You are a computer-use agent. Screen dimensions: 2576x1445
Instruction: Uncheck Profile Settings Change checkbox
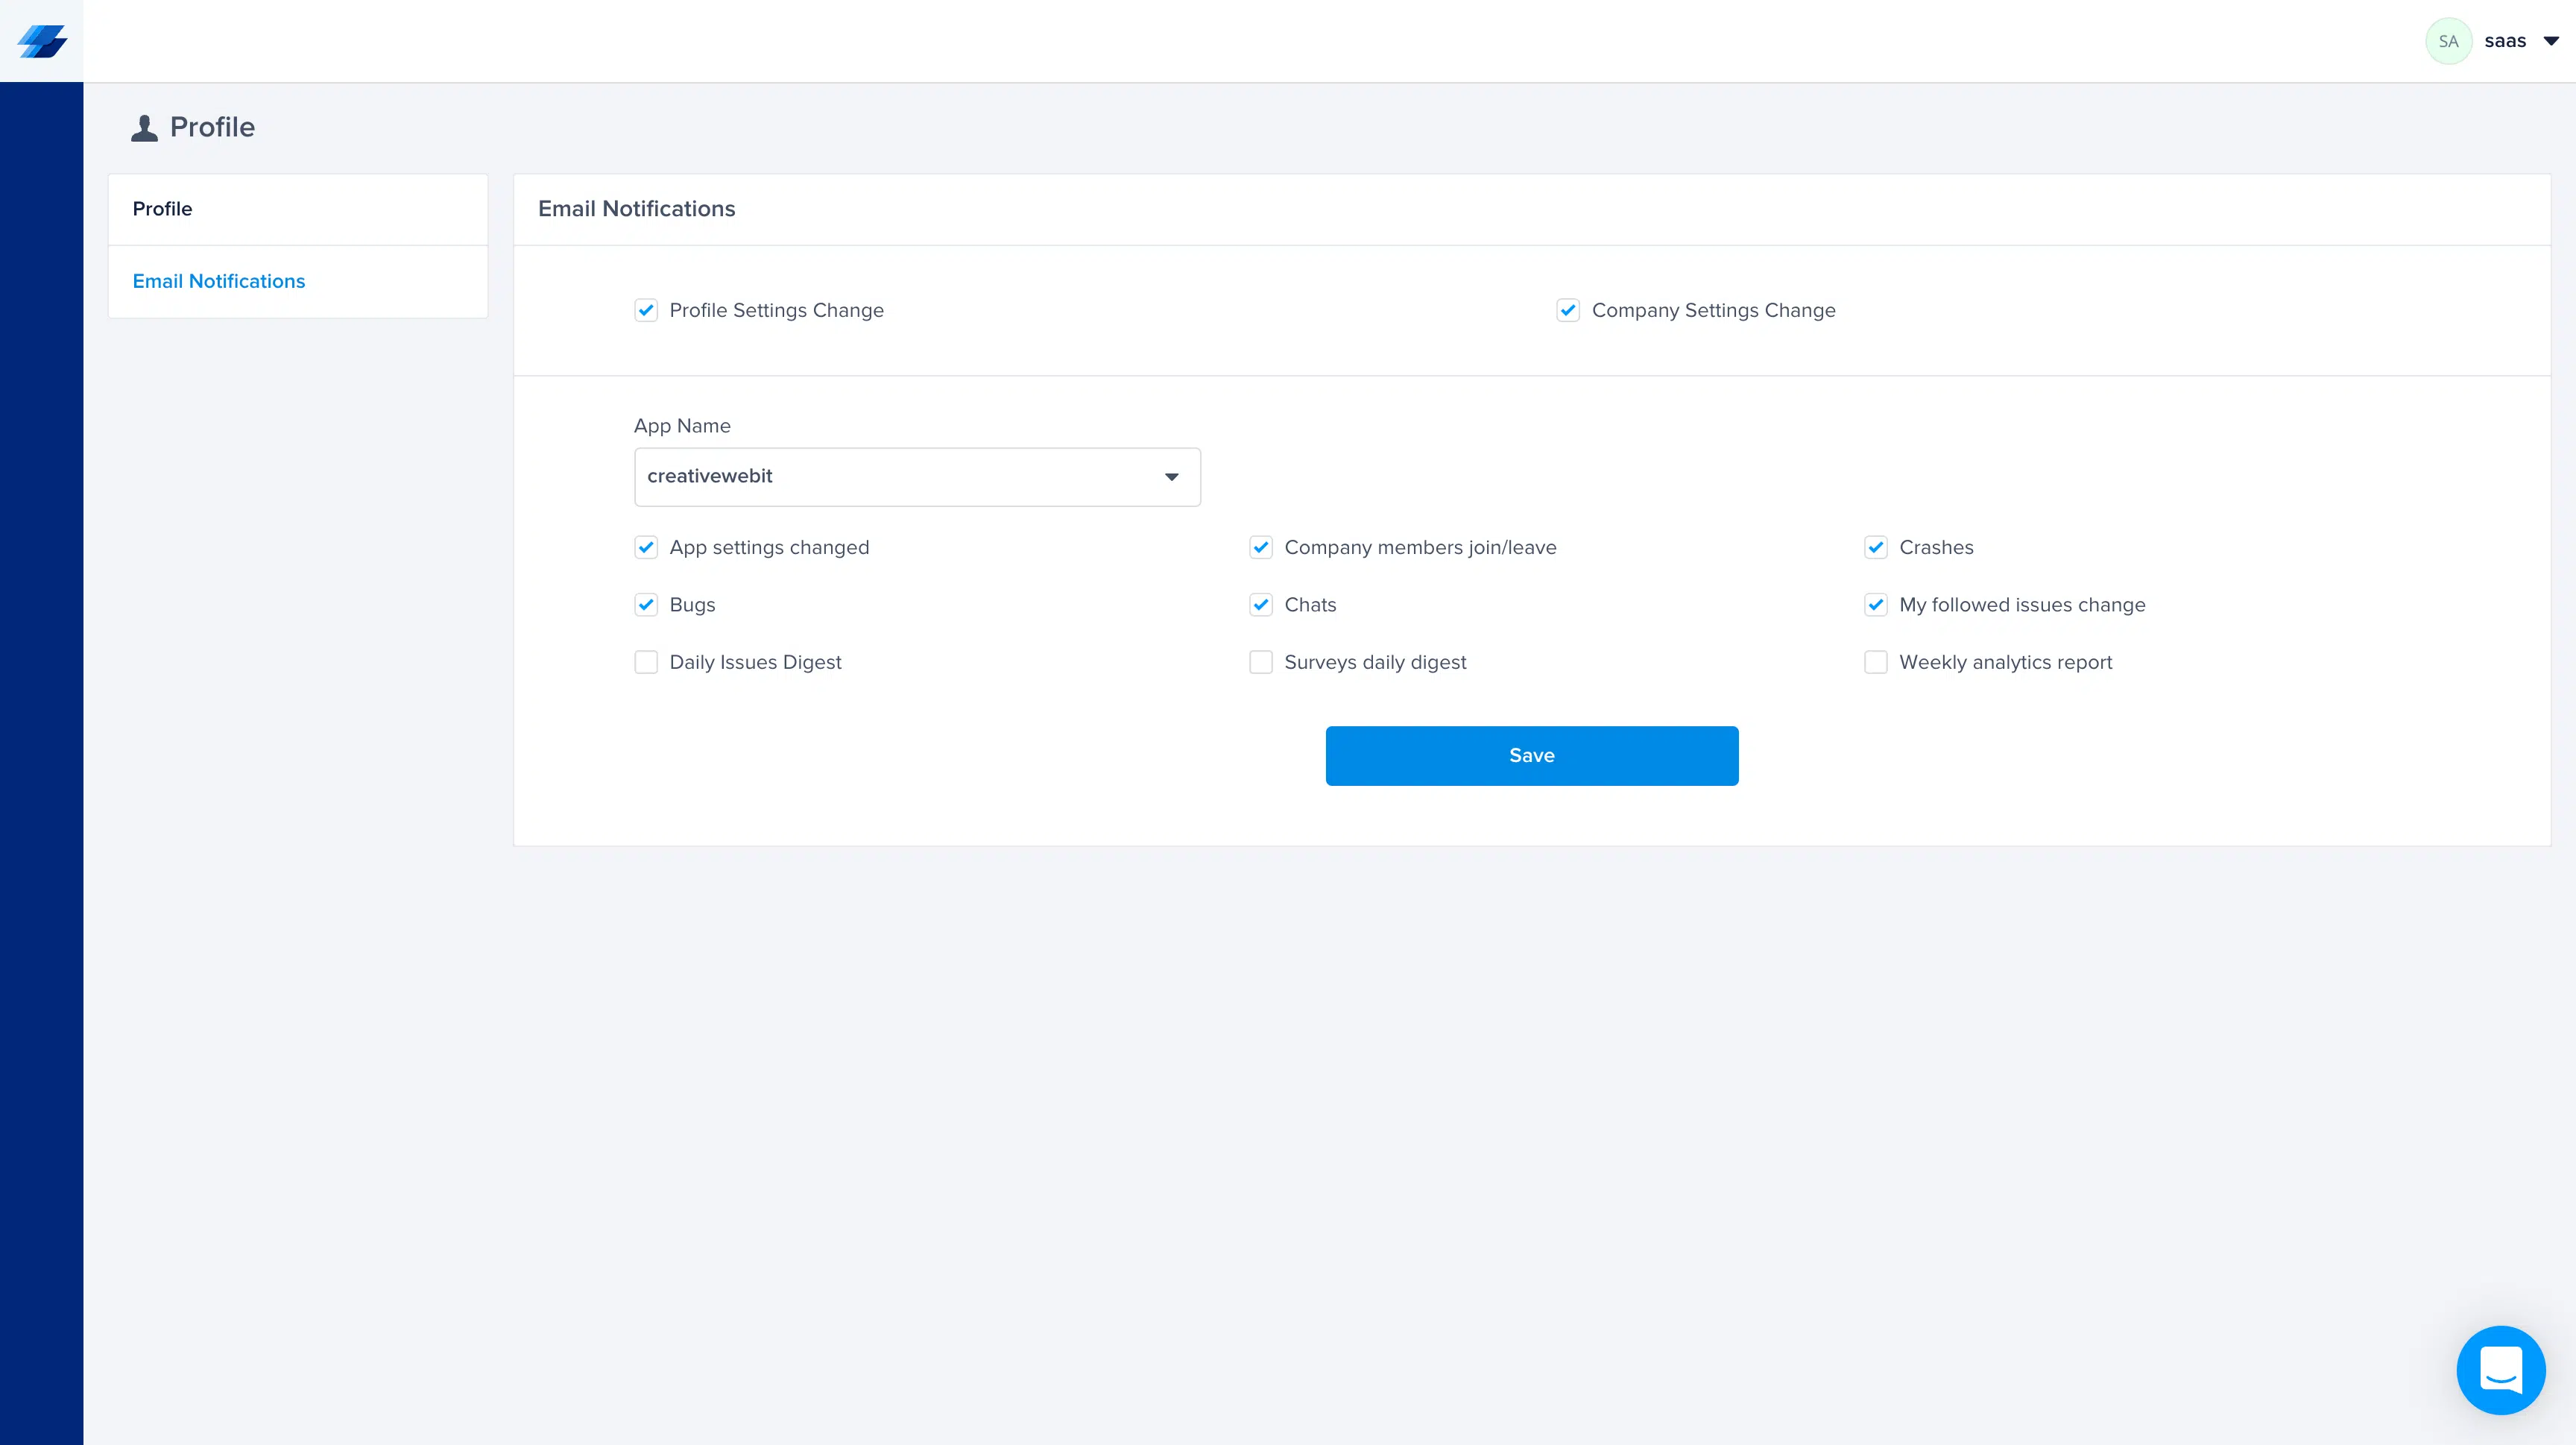pyautogui.click(x=646, y=310)
